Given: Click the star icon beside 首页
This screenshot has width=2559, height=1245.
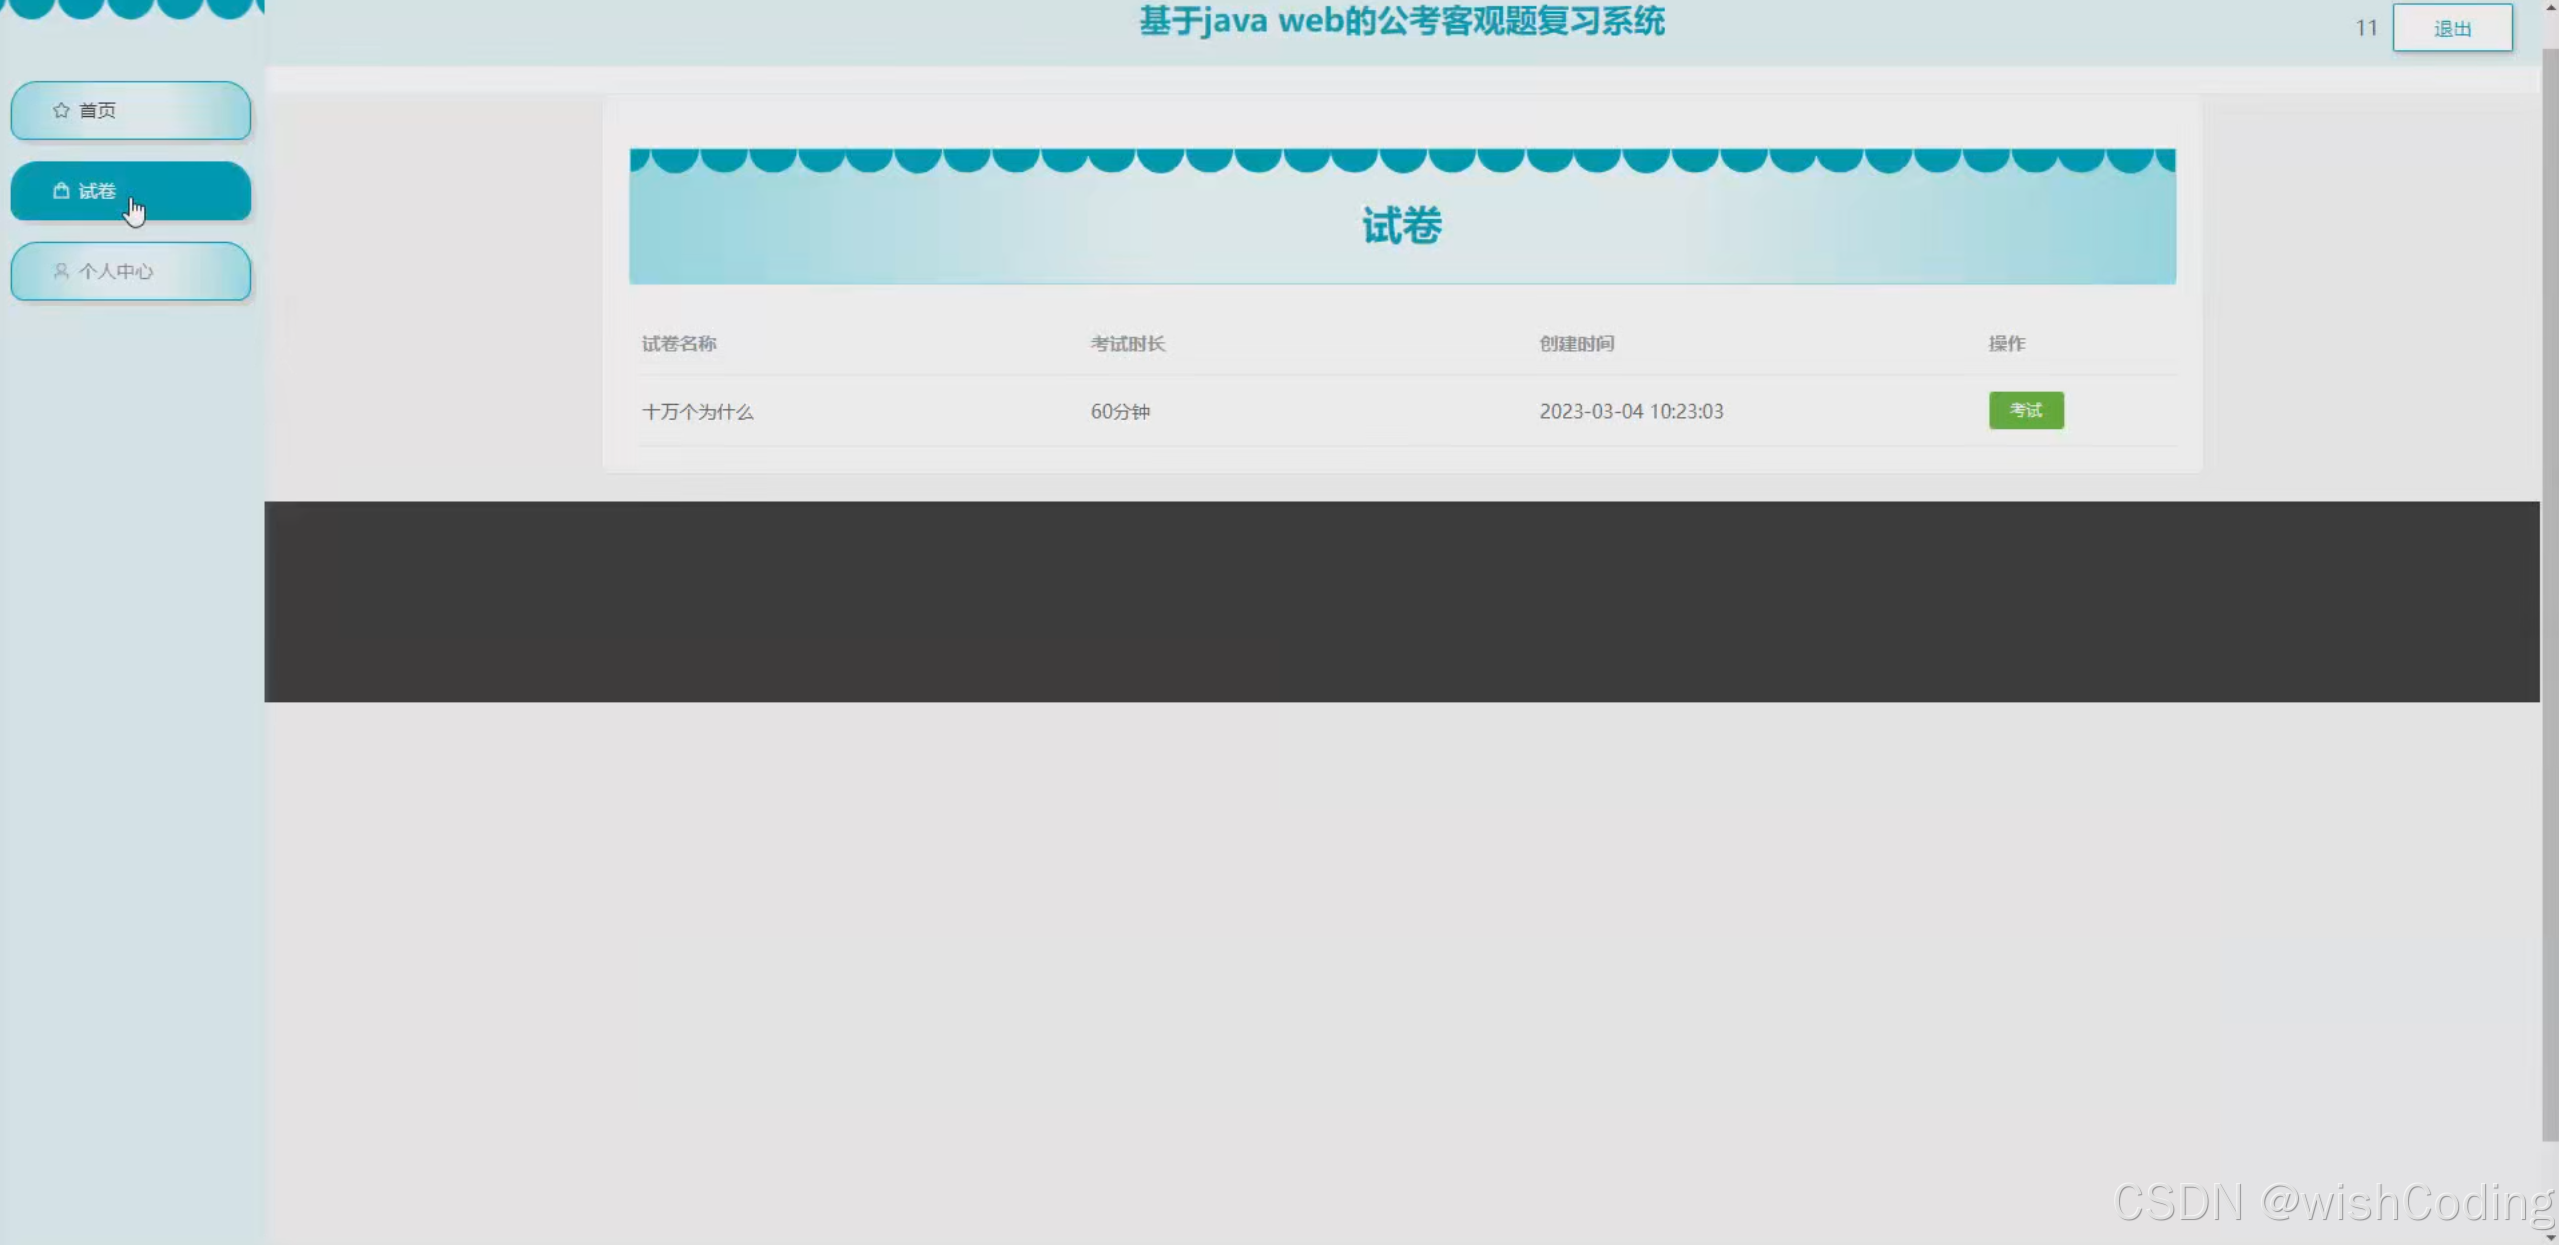Looking at the screenshot, I should pyautogui.click(x=60, y=110).
